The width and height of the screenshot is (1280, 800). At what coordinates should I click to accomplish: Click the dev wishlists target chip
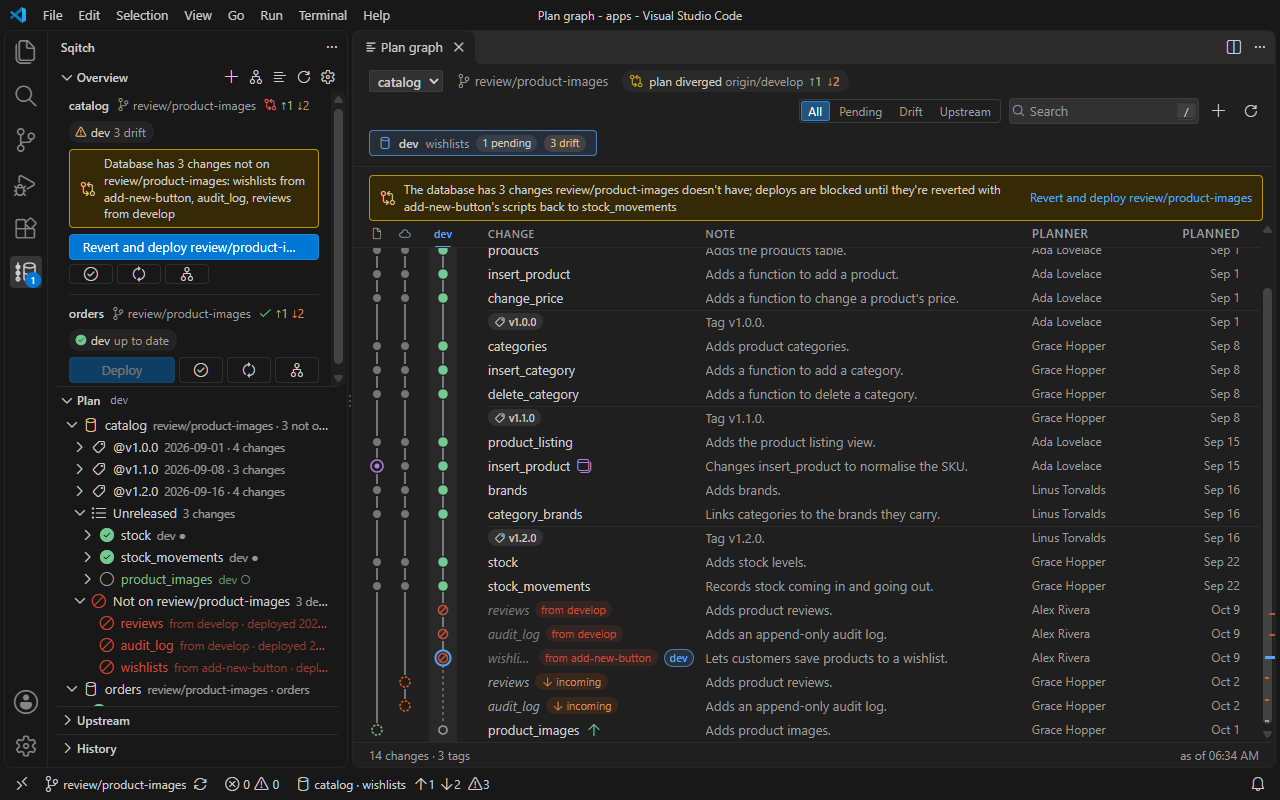pos(483,143)
